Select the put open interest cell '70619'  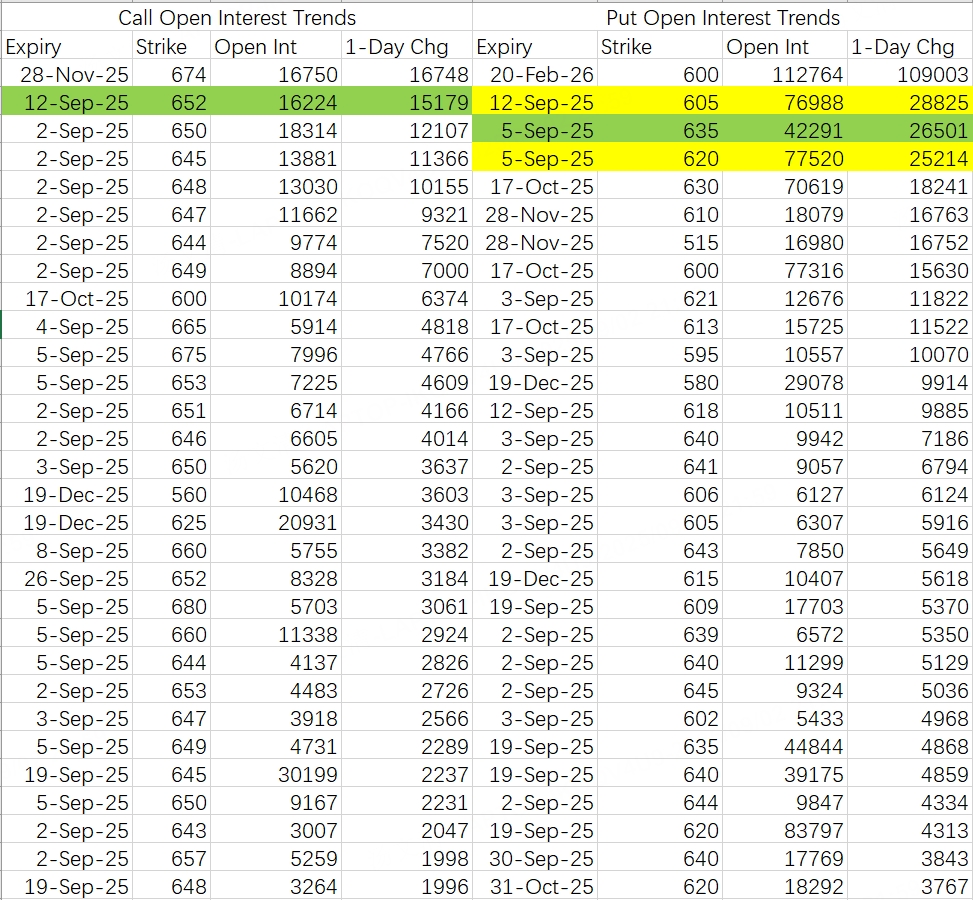[x=785, y=186]
